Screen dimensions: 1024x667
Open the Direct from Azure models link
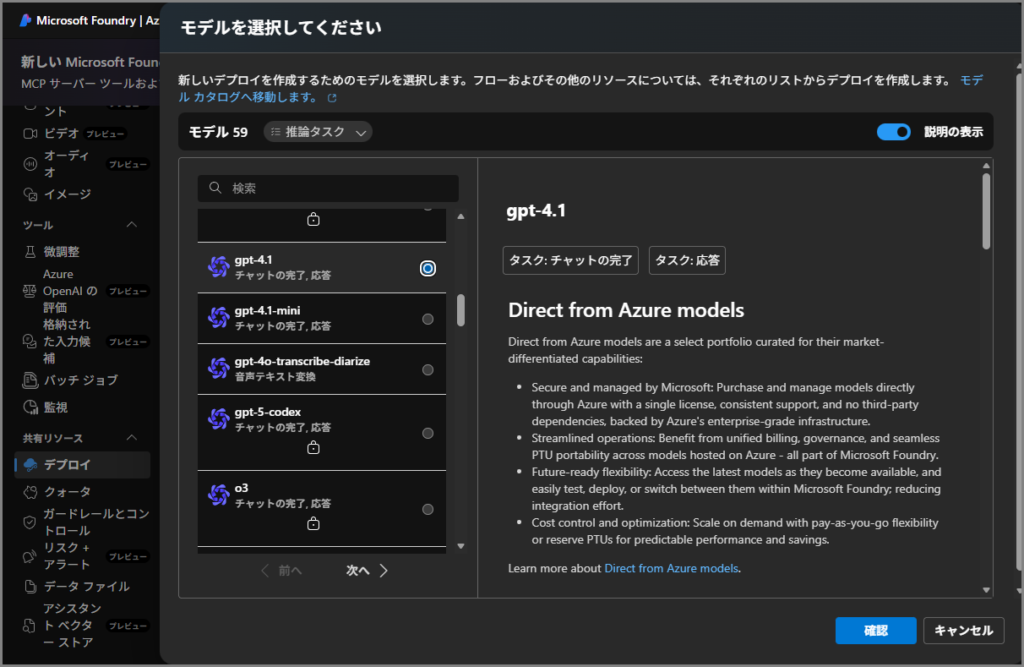(671, 568)
